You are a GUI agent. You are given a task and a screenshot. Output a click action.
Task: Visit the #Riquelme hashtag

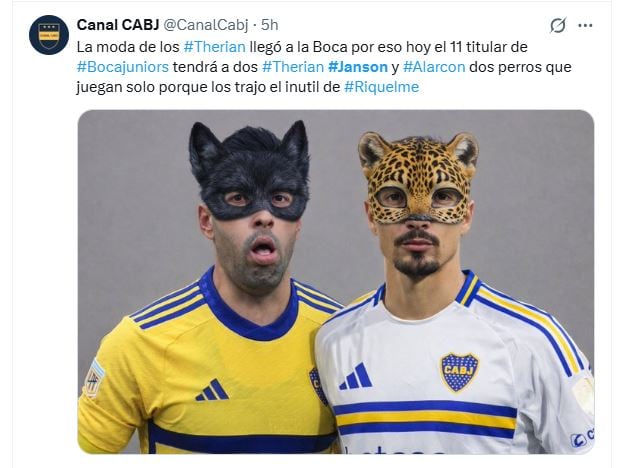coord(381,87)
